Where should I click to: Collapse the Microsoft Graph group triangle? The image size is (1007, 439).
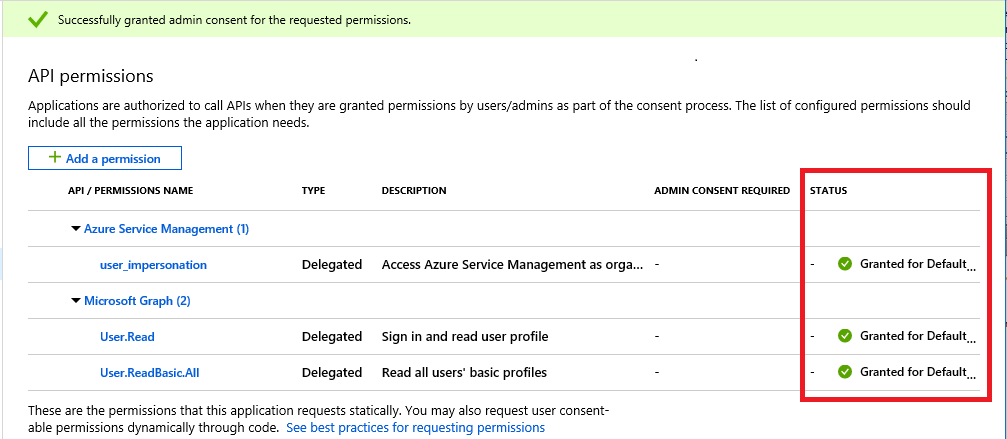pos(75,301)
